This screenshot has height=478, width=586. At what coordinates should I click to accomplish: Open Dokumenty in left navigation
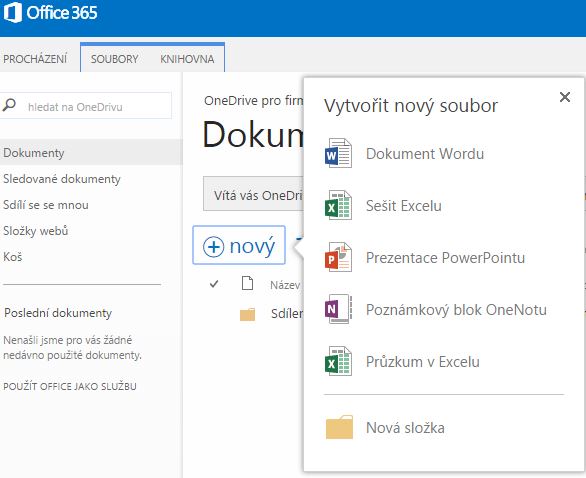(91, 152)
